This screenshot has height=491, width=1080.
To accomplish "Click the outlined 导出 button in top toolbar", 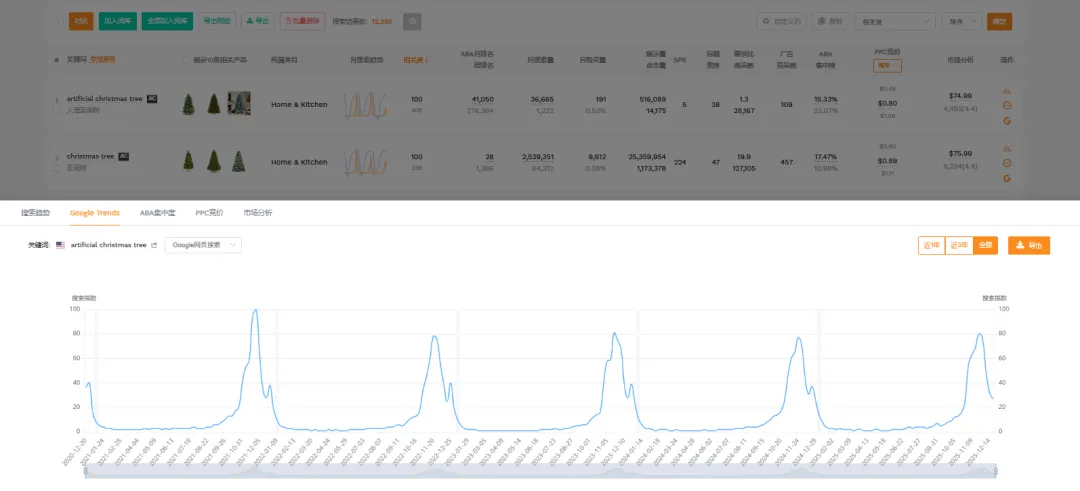I will [258, 21].
